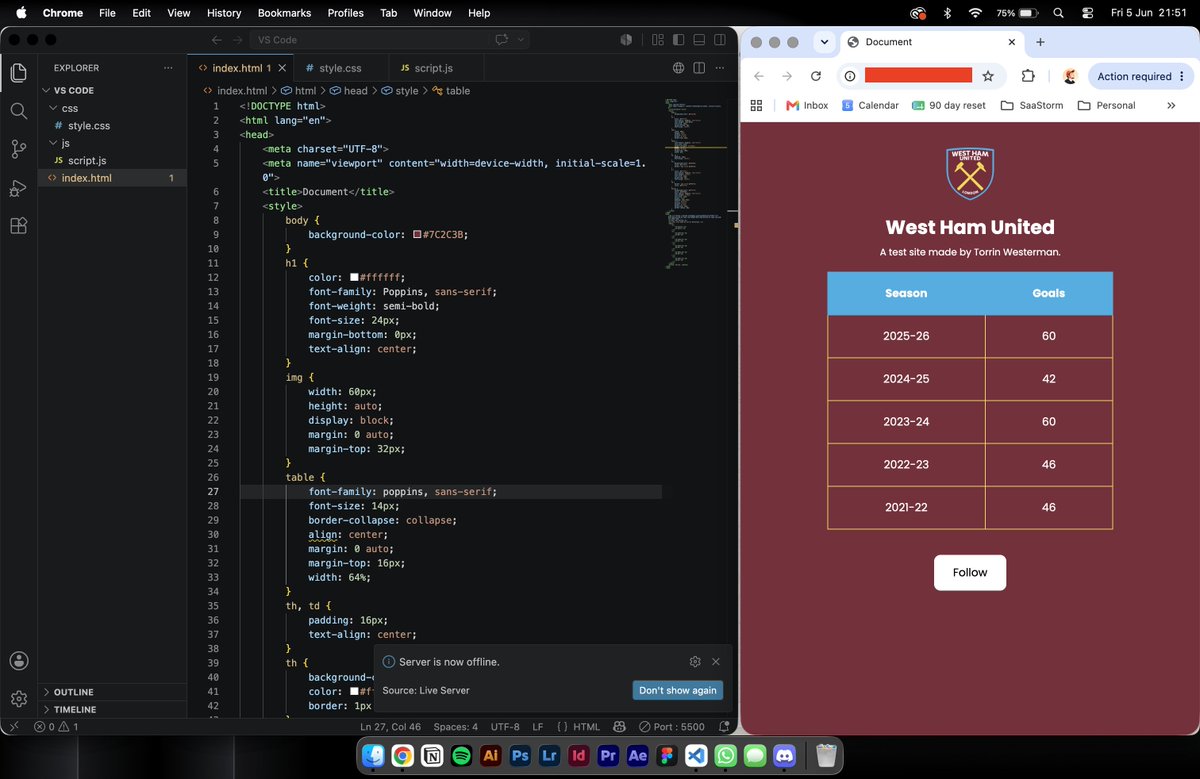Toggle the secondary side bar visibility
The width and height of the screenshot is (1200, 779).
720,40
